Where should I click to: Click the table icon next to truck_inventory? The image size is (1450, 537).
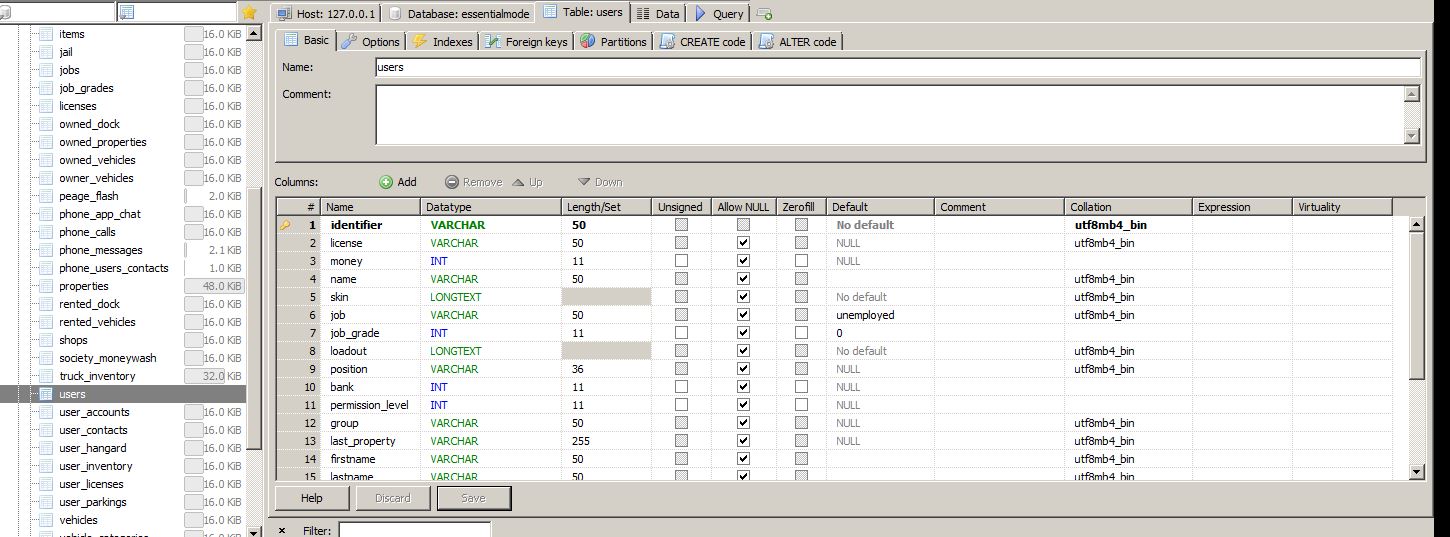[x=45, y=376]
